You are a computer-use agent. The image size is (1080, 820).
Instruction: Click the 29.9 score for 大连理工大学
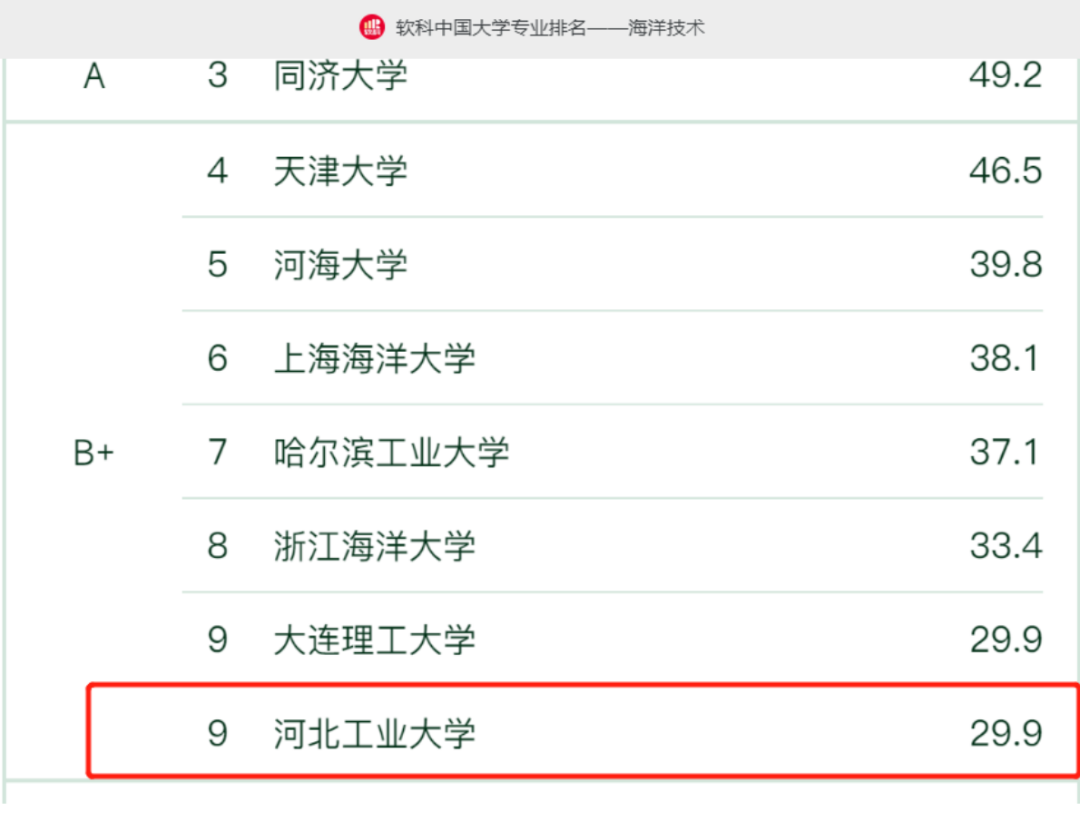[x=1005, y=640]
